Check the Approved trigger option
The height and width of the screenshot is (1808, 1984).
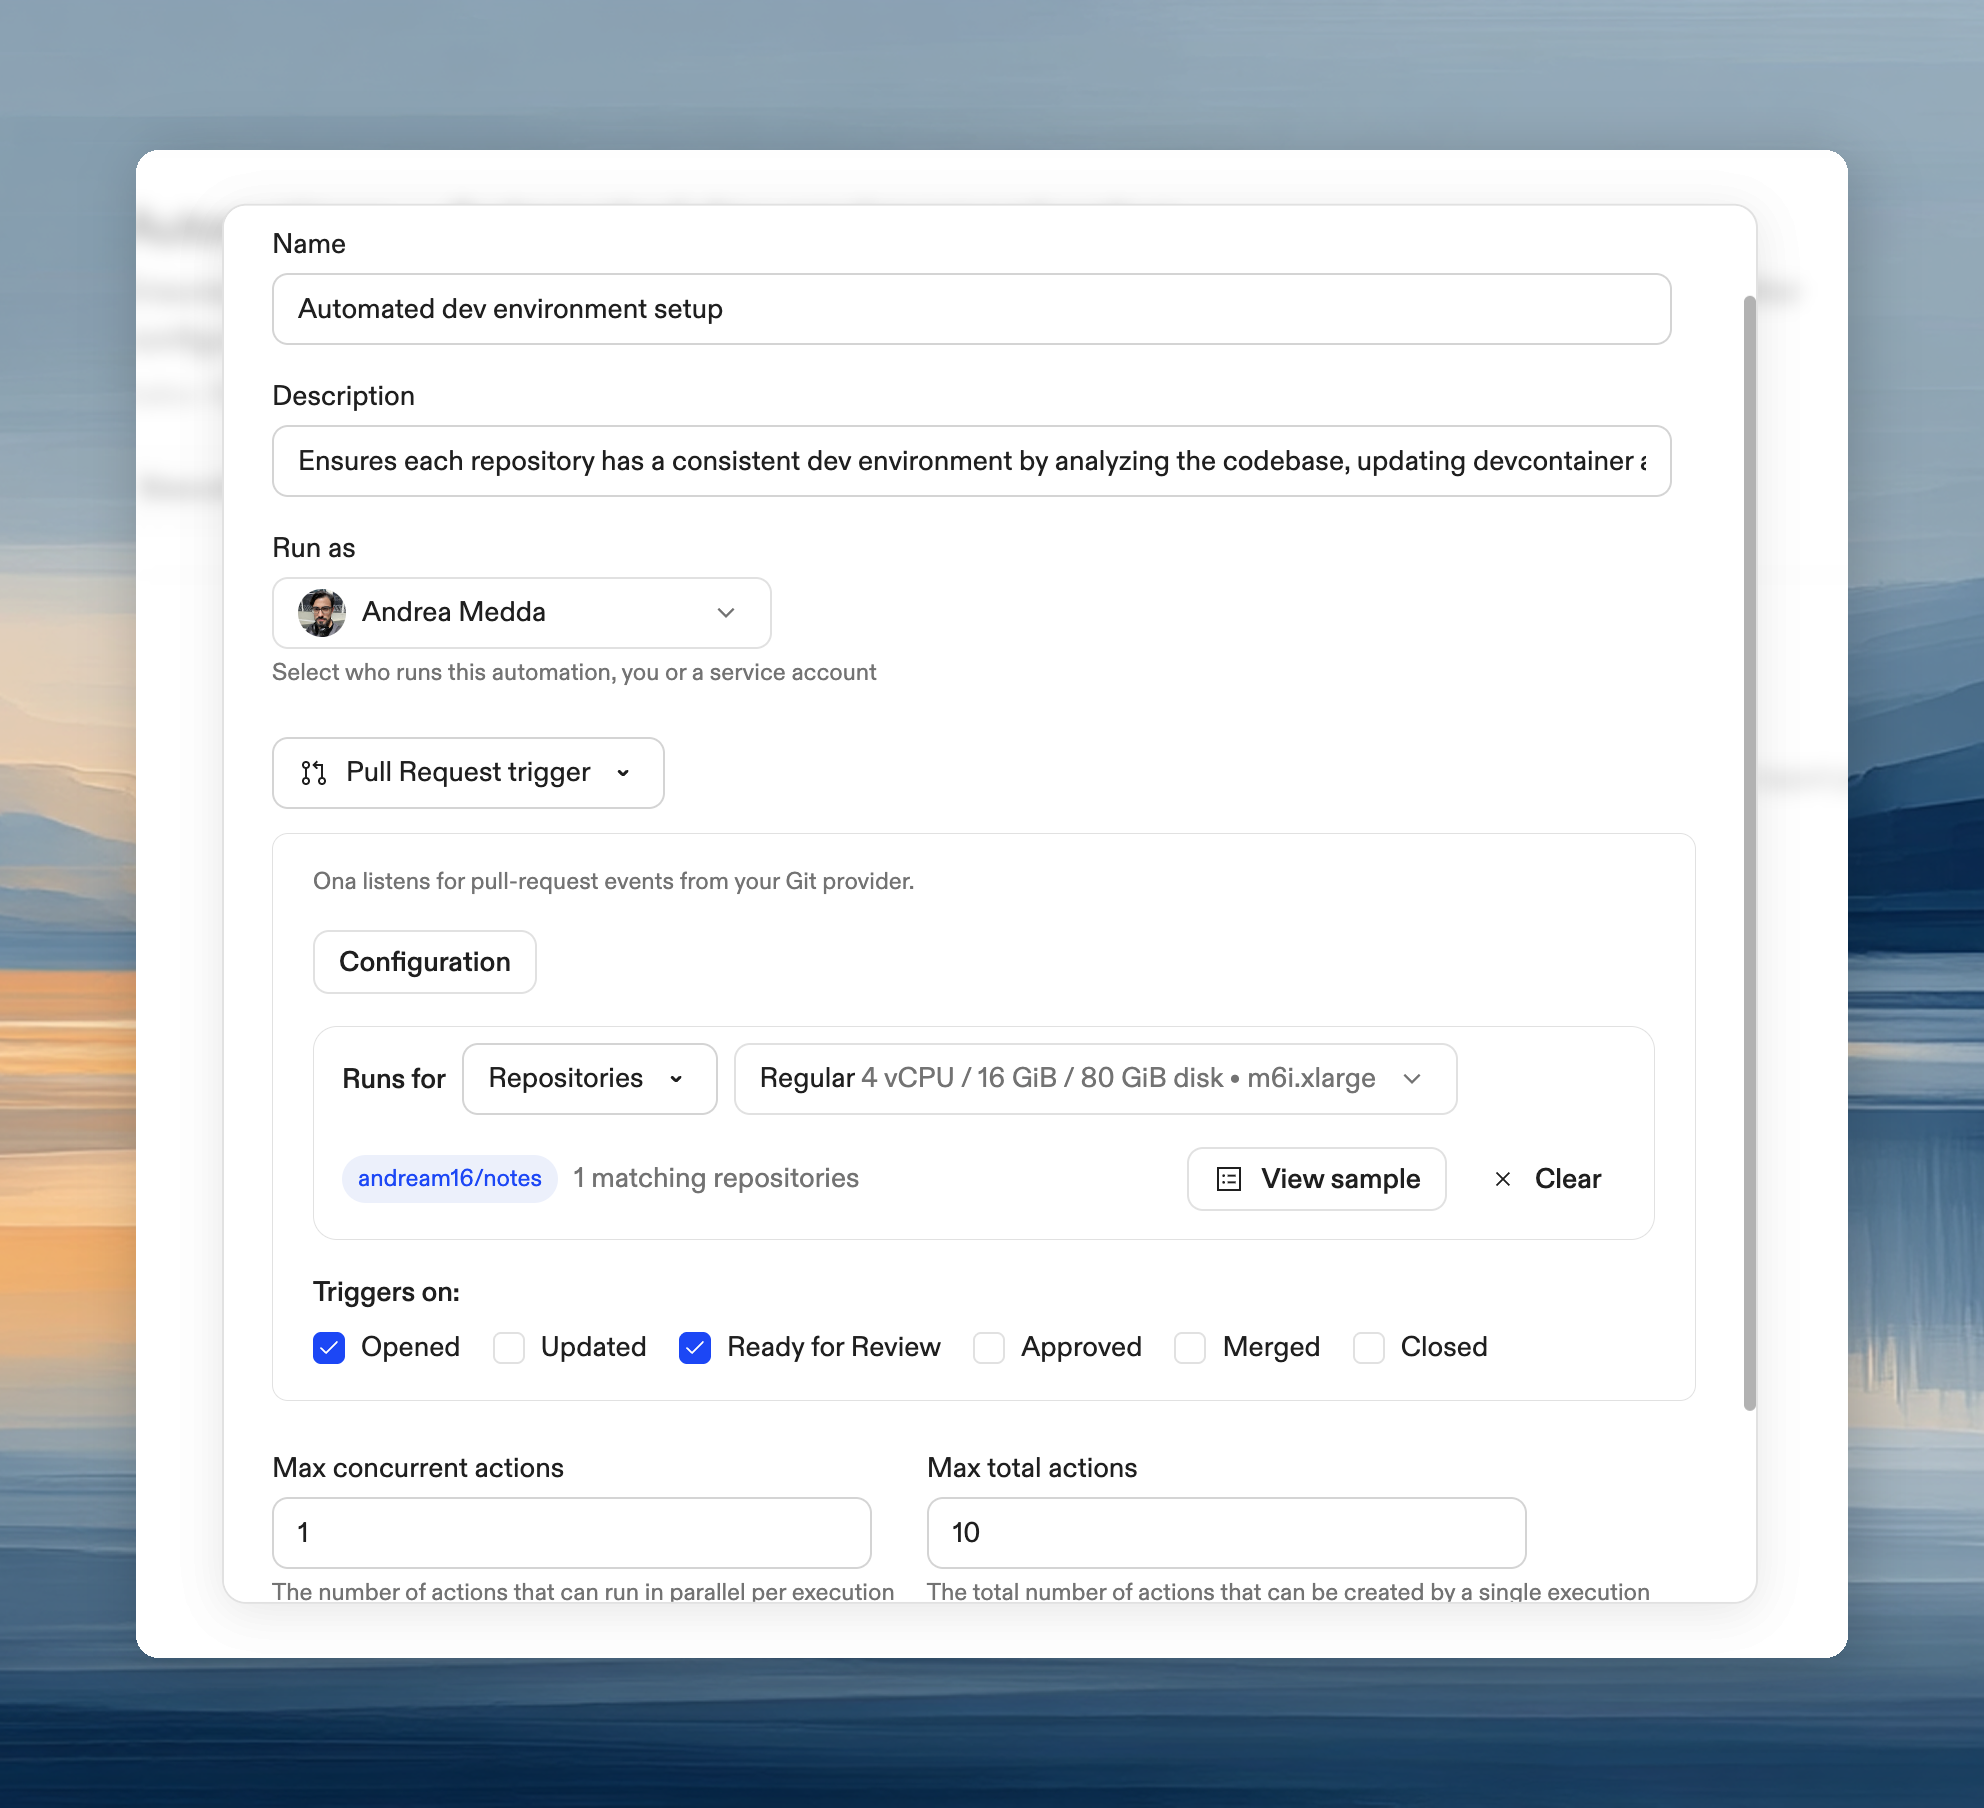pos(989,1348)
